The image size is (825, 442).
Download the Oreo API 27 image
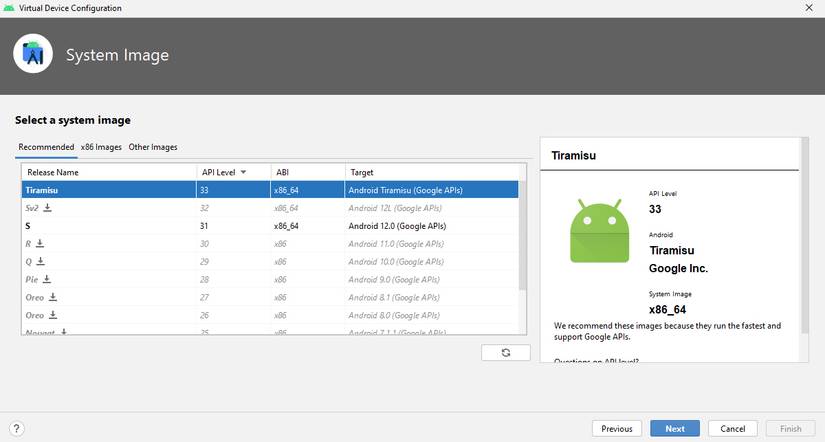pyautogui.click(x=53, y=297)
